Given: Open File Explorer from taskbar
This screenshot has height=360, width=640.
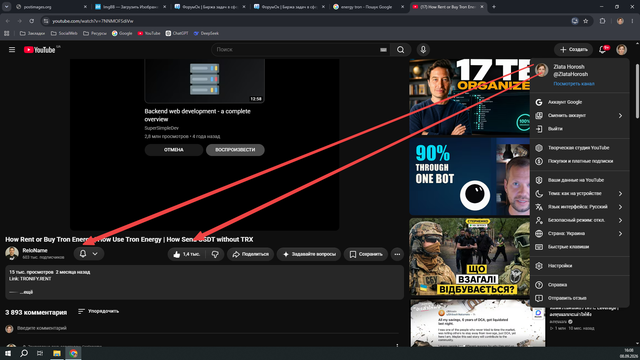Looking at the screenshot, I should pos(57,353).
